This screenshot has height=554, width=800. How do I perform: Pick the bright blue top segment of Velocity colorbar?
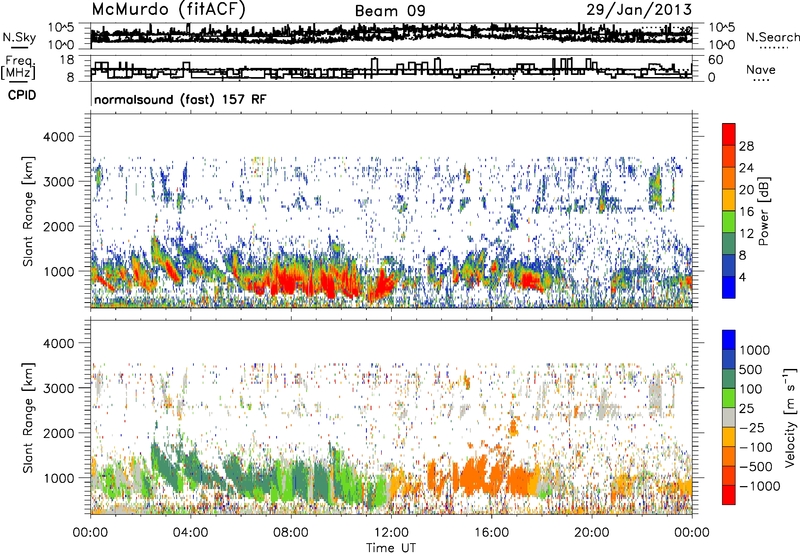729,340
